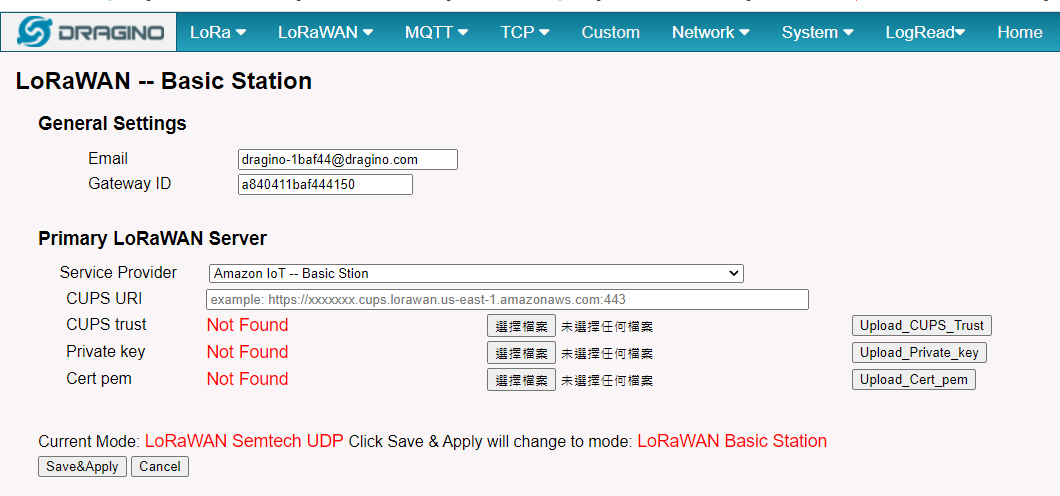1060x496 pixels.
Task: Click the Private key 'Not Found' status
Action: coord(247,352)
